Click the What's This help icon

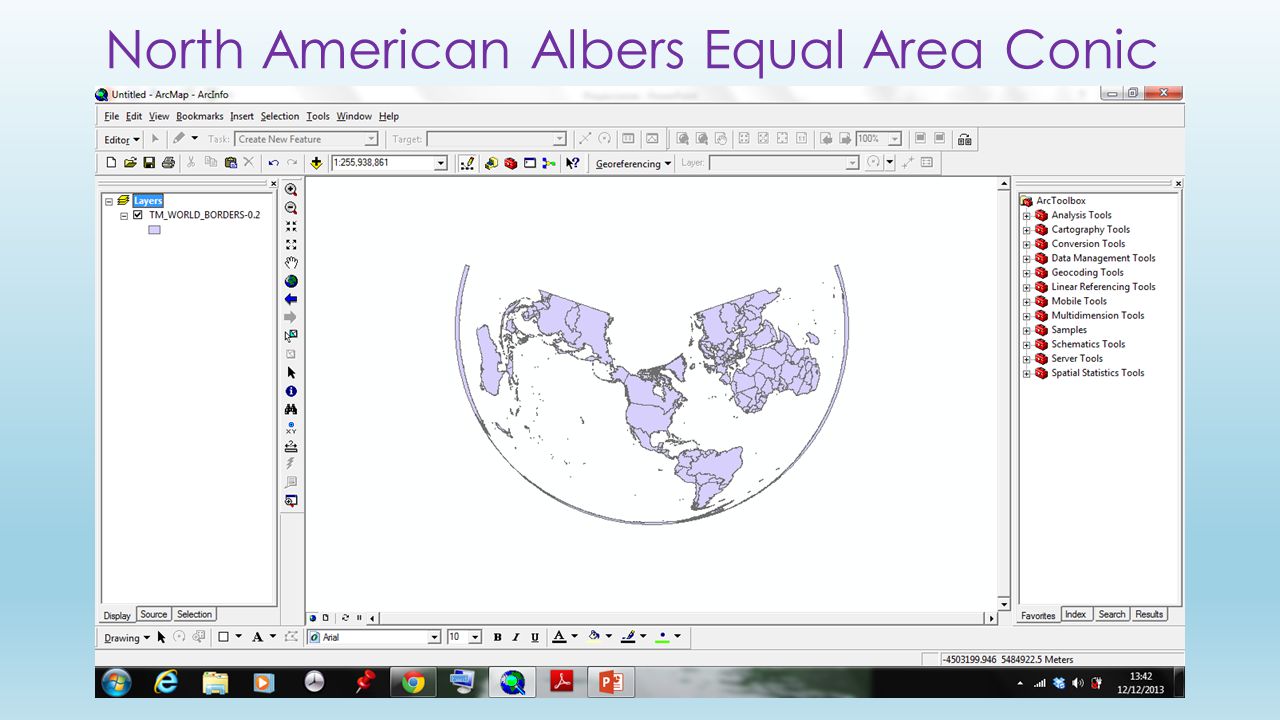(x=573, y=163)
